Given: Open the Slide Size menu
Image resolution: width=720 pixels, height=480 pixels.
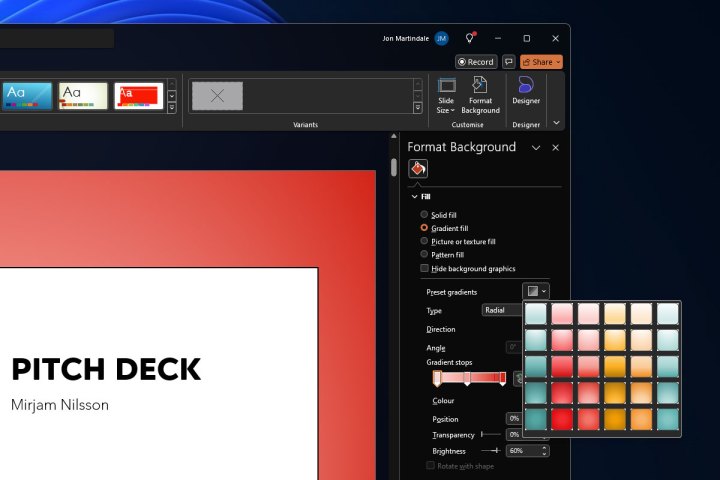Looking at the screenshot, I should point(447,94).
